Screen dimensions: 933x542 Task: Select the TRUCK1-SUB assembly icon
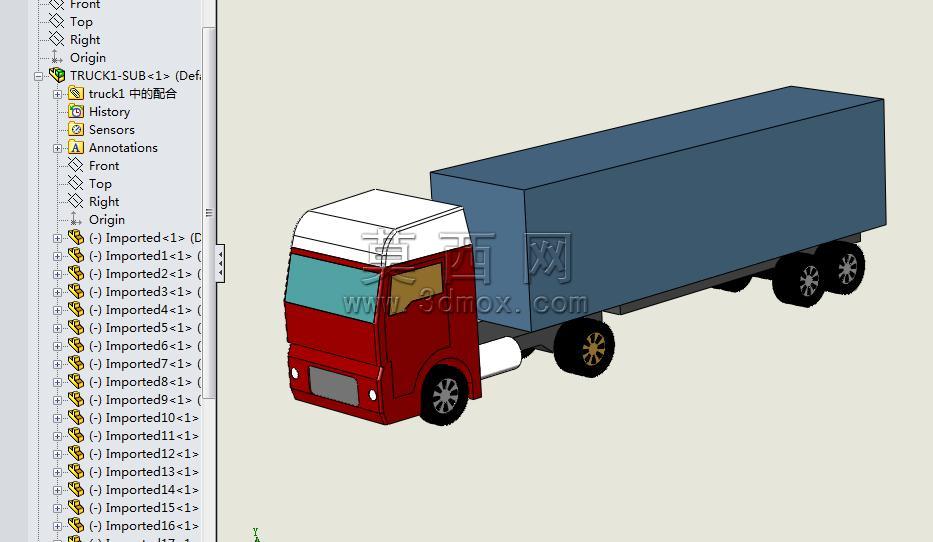tap(57, 76)
